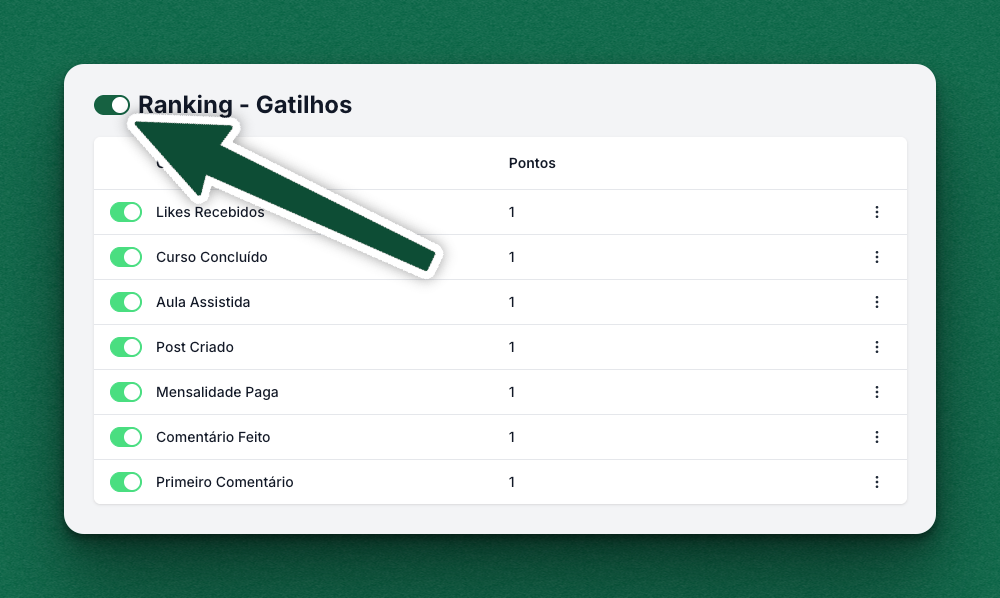Click the Pontos column header
Image resolution: width=1000 pixels, height=598 pixels.
[x=532, y=163]
